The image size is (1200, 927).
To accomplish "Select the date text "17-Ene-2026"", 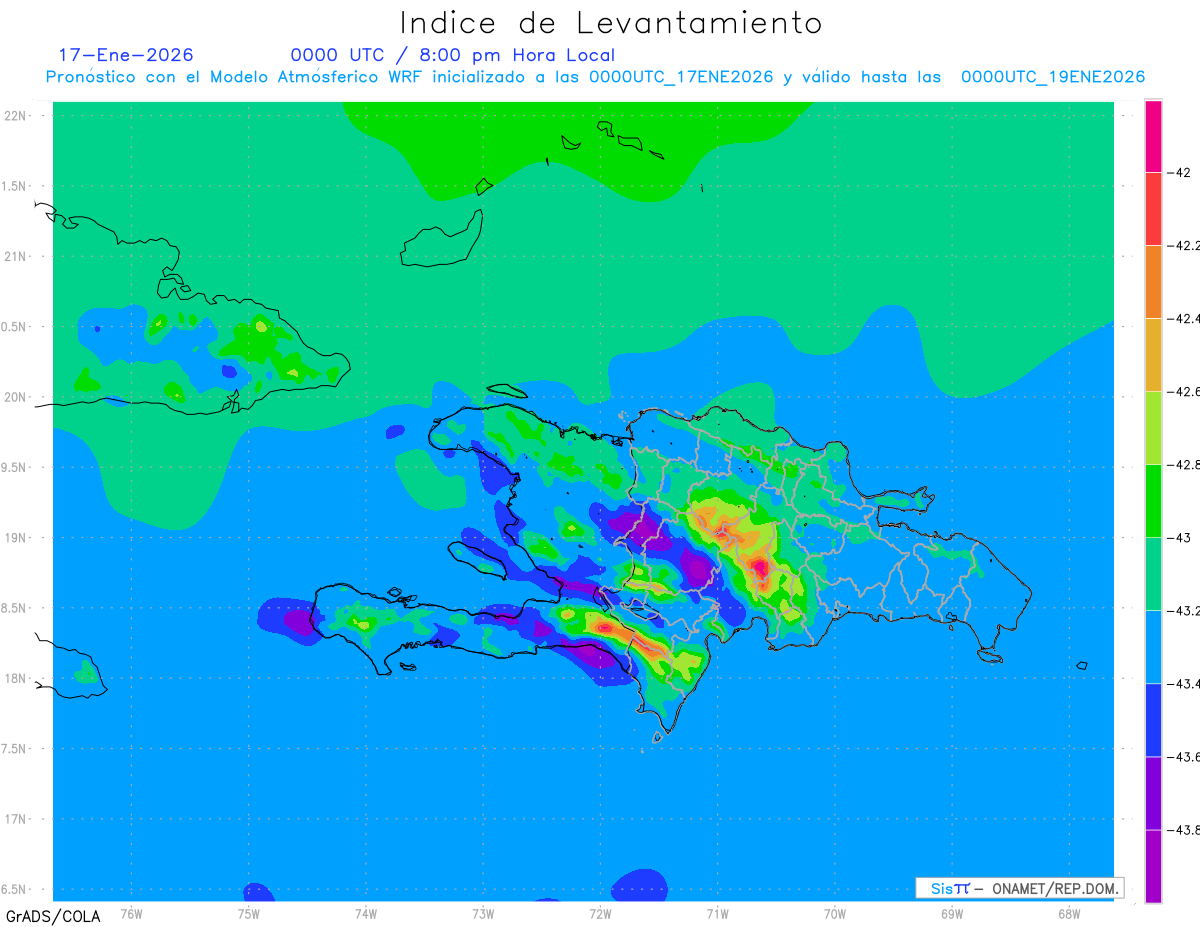I will (x=126, y=55).
